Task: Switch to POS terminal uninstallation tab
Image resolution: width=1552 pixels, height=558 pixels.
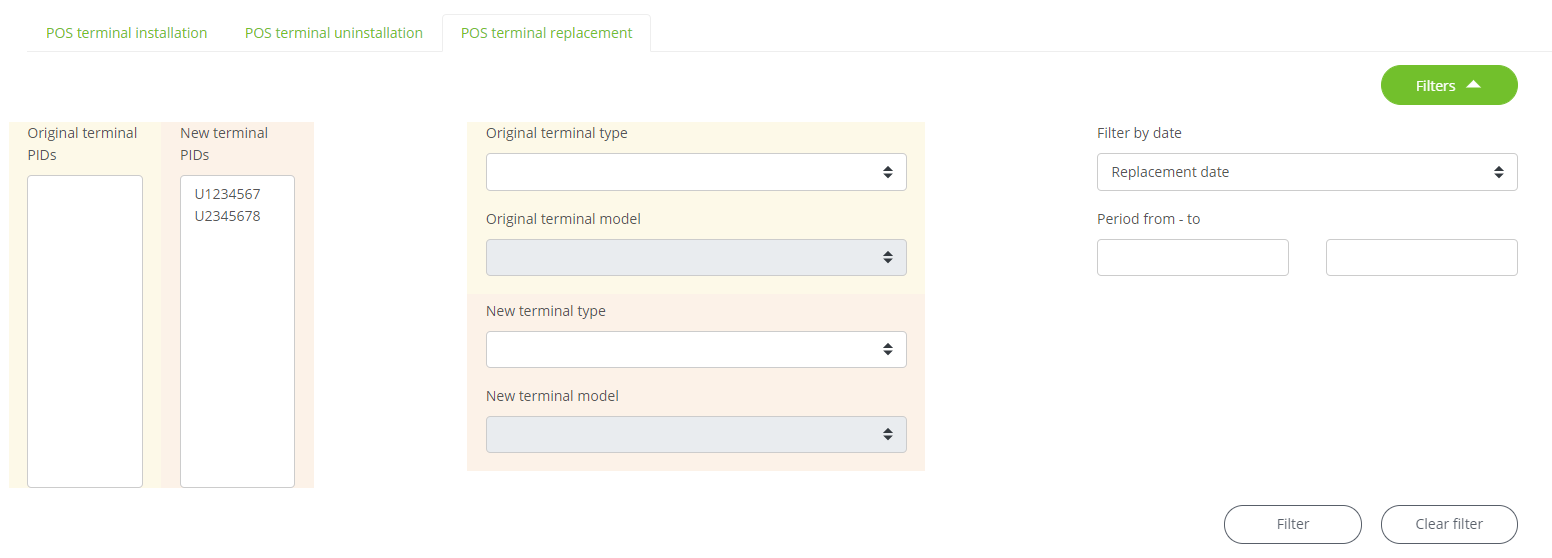Action: click(x=334, y=33)
